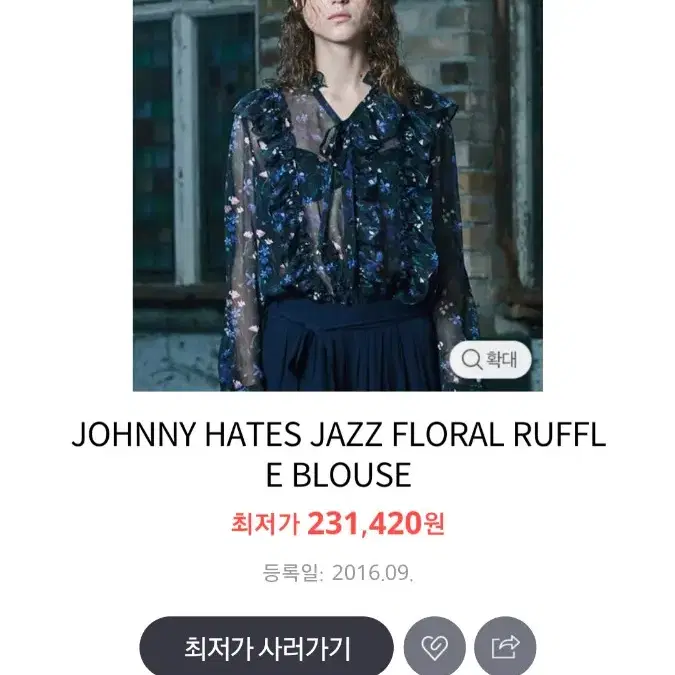This screenshot has height=675, width=675.
Task: Share this blouse using the arrow icon
Action: [505, 647]
